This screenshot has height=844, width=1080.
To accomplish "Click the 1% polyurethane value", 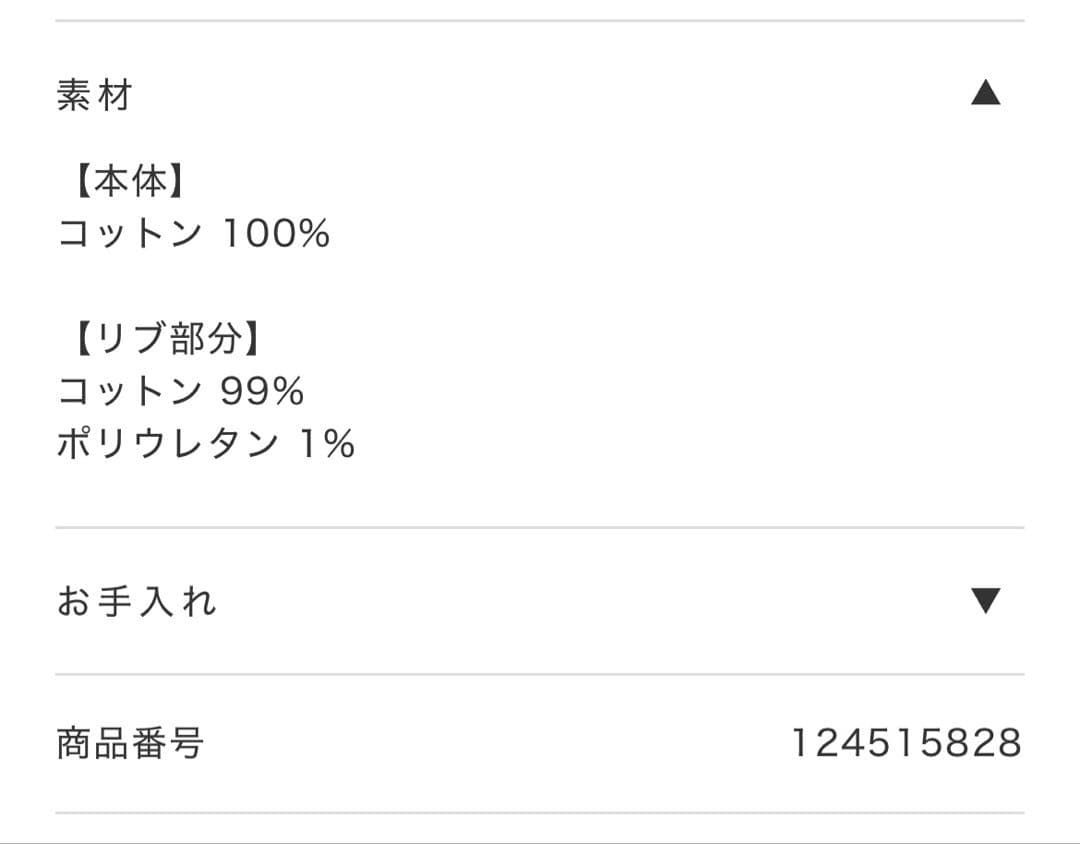I will click(328, 443).
